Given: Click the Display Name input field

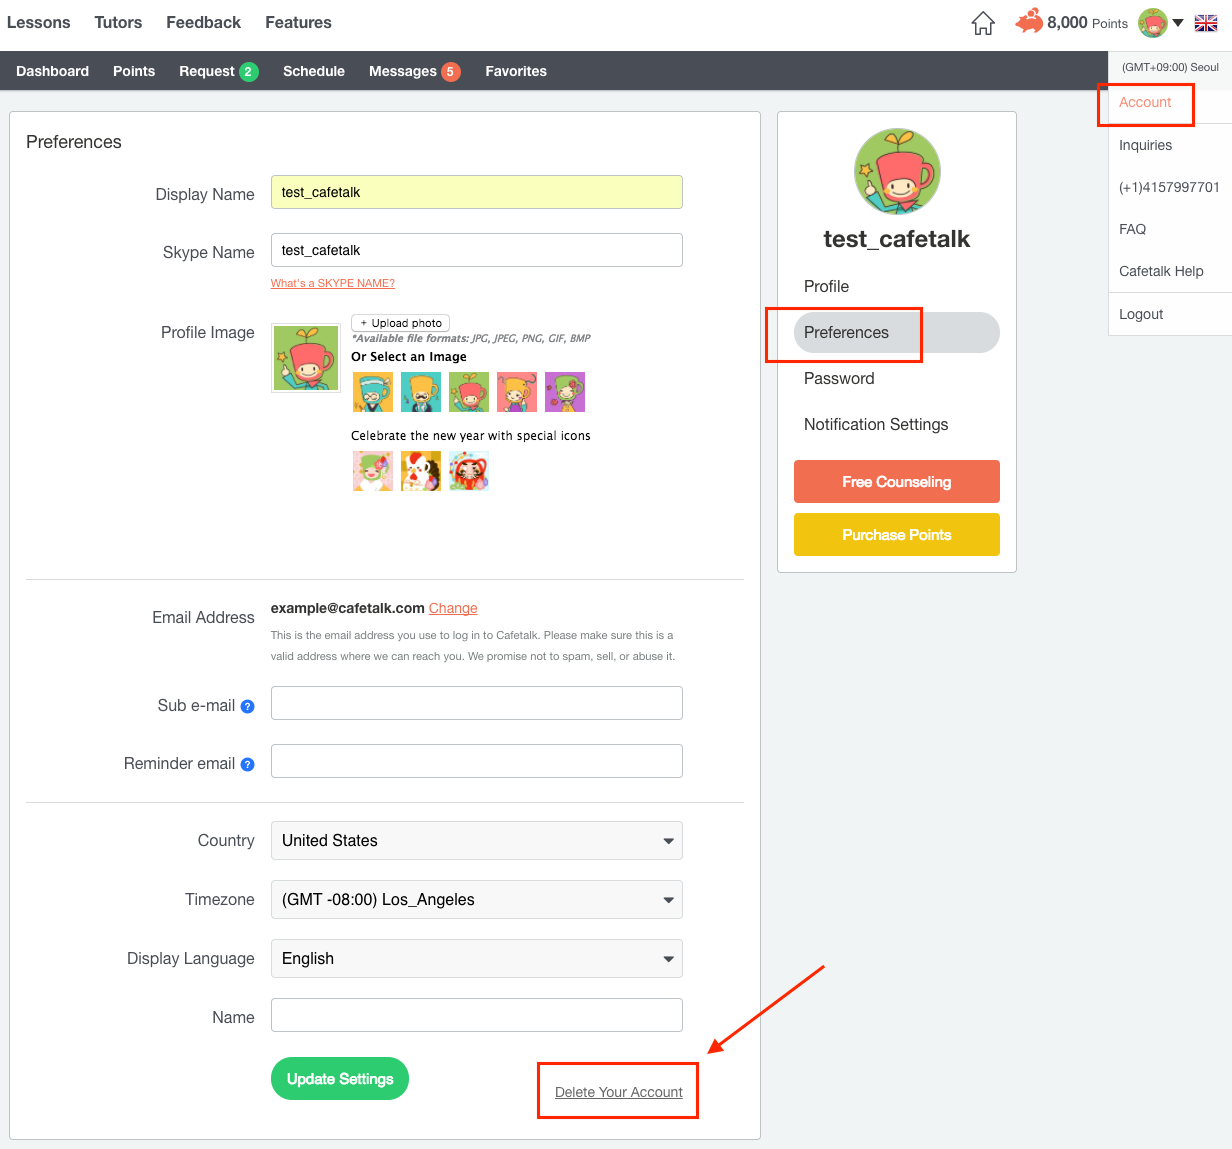Looking at the screenshot, I should (477, 192).
